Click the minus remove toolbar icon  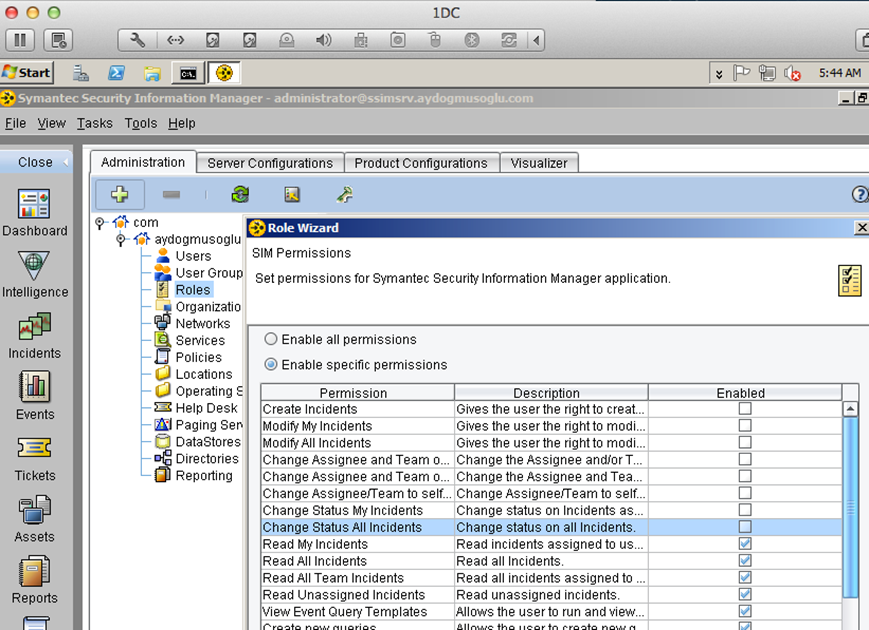(171, 194)
